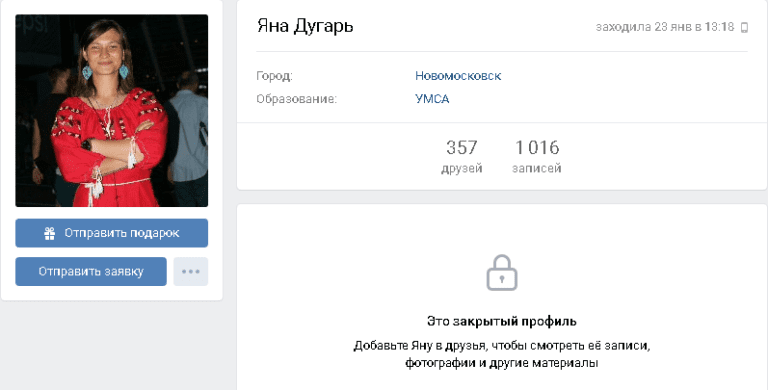768x390 pixels.
Task: Click the Город label
Action: (x=274, y=76)
